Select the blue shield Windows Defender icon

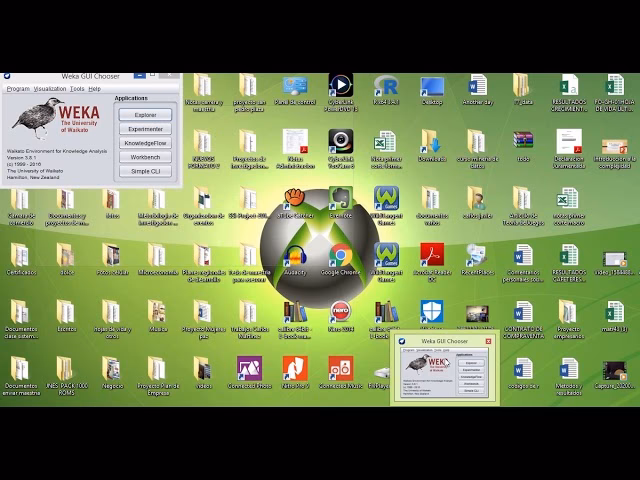432,313
